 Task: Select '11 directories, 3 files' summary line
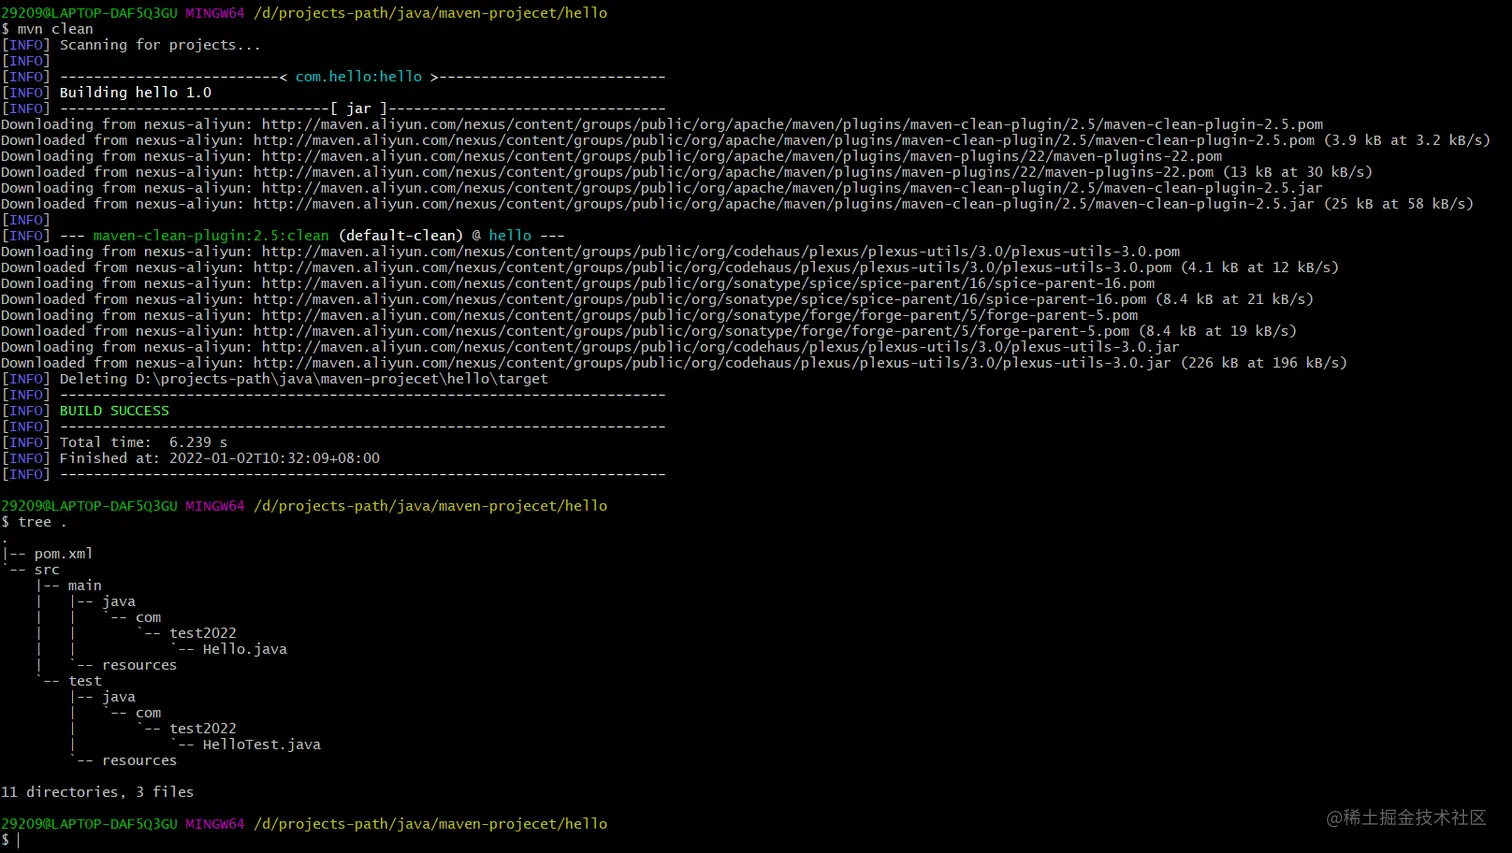click(97, 793)
